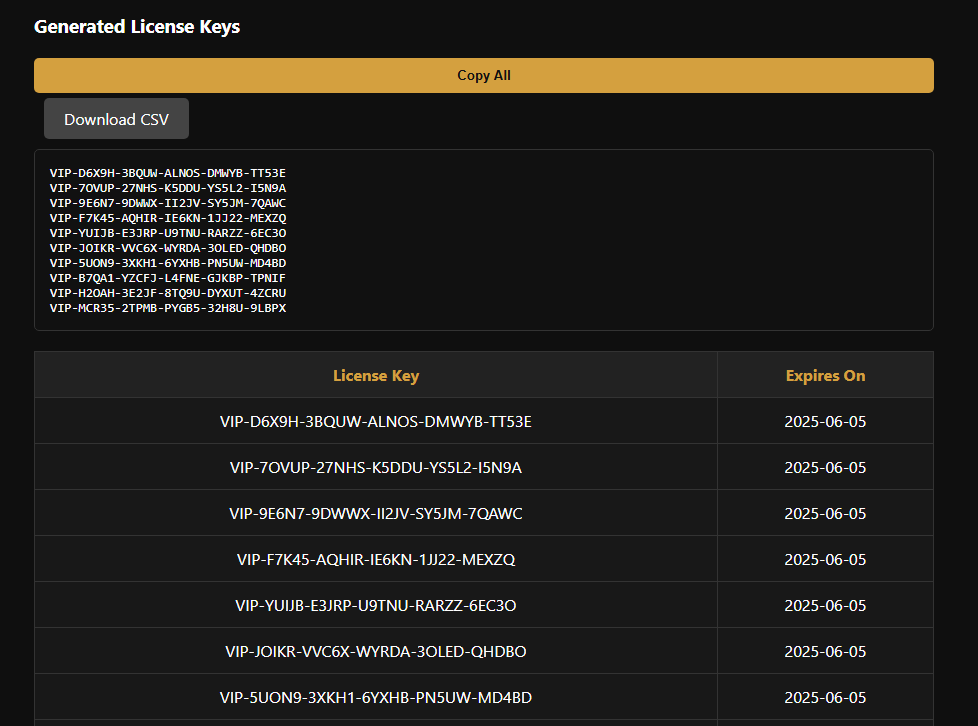The width and height of the screenshot is (978, 726).
Task: Click expiry date in the VIP-YUIJB table row
Action: point(825,605)
